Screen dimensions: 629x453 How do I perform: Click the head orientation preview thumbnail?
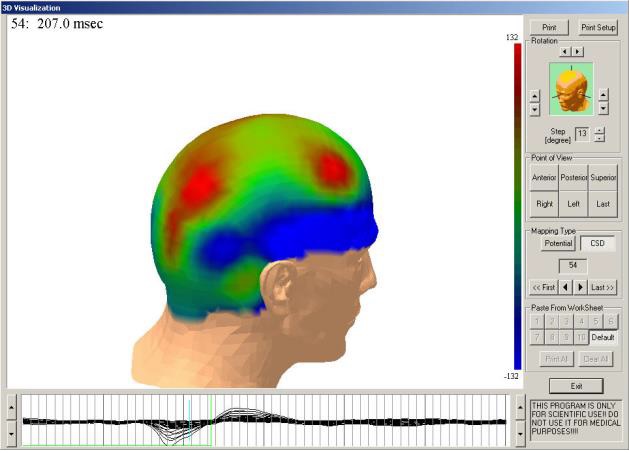tap(571, 87)
